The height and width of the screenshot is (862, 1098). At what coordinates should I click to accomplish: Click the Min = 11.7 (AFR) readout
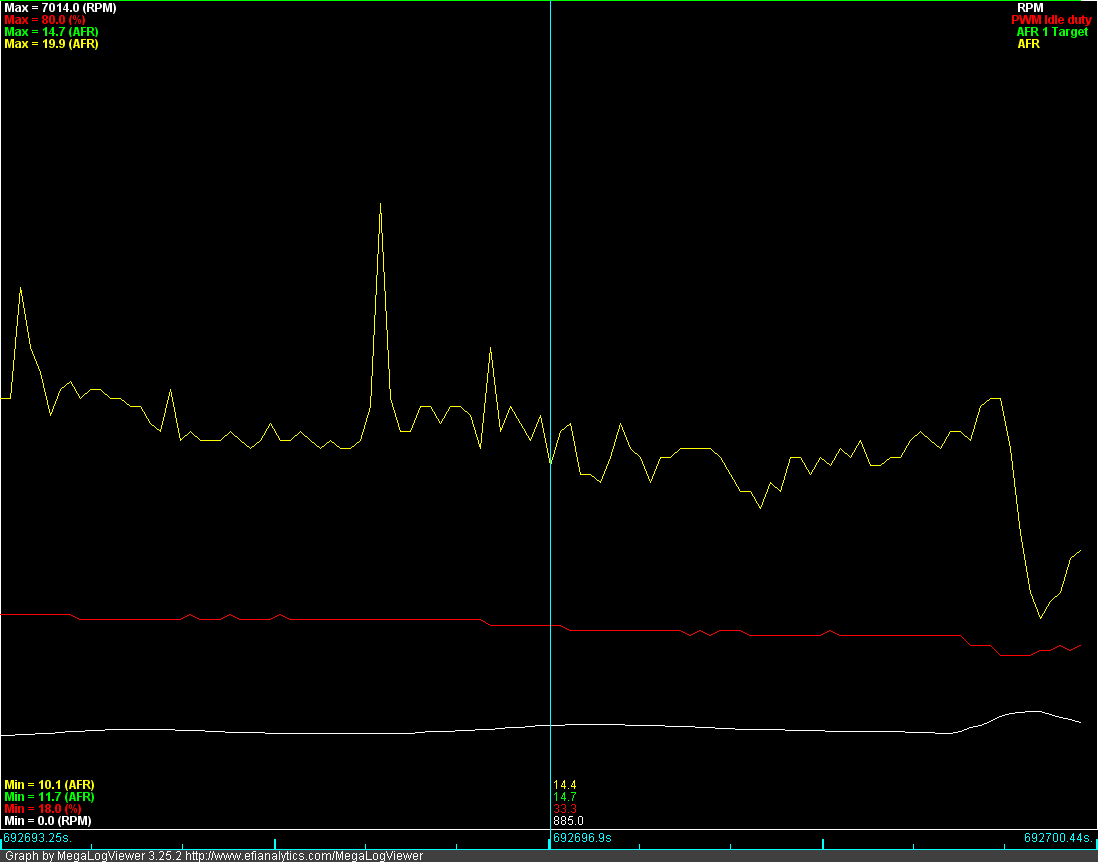[x=49, y=797]
